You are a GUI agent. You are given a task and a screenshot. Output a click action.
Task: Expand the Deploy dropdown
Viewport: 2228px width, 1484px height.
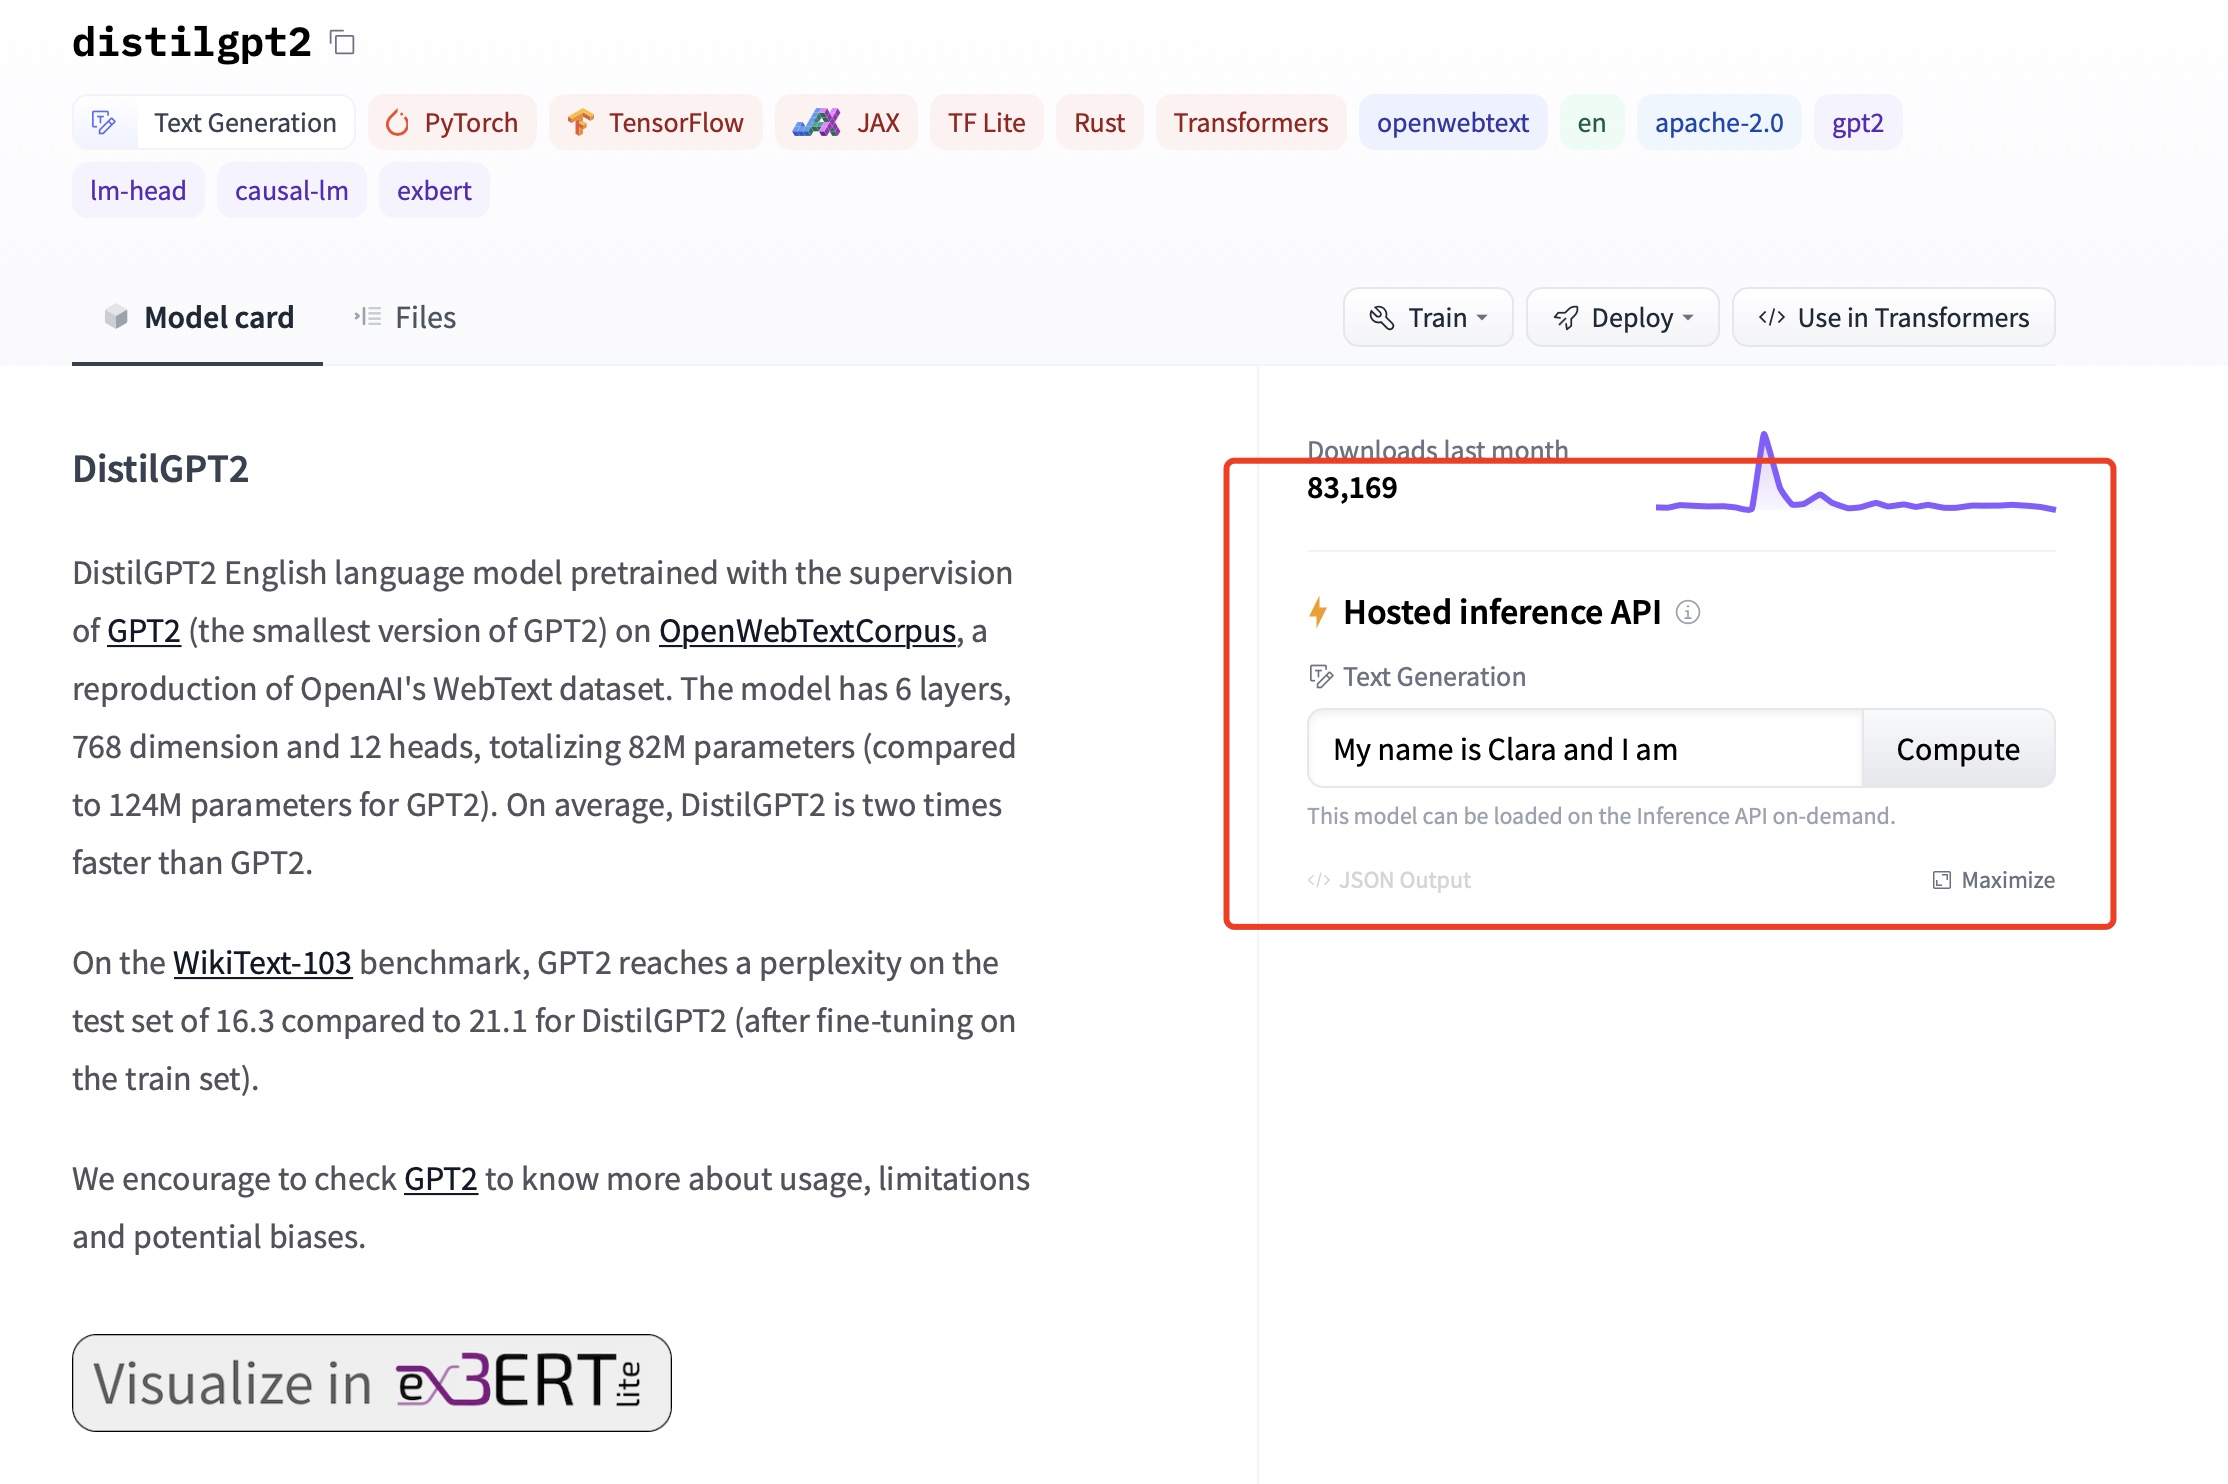1622,318
